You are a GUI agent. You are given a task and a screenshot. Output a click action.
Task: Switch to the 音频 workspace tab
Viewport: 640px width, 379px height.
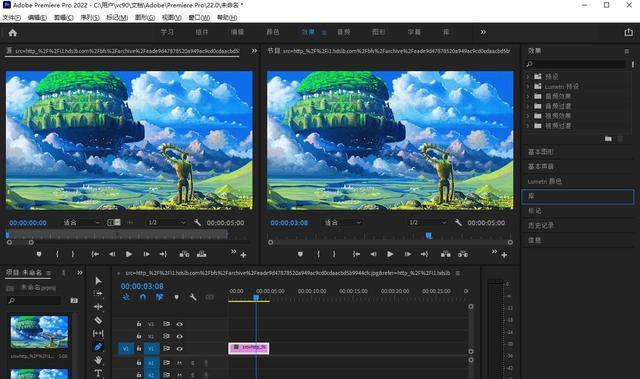344,32
